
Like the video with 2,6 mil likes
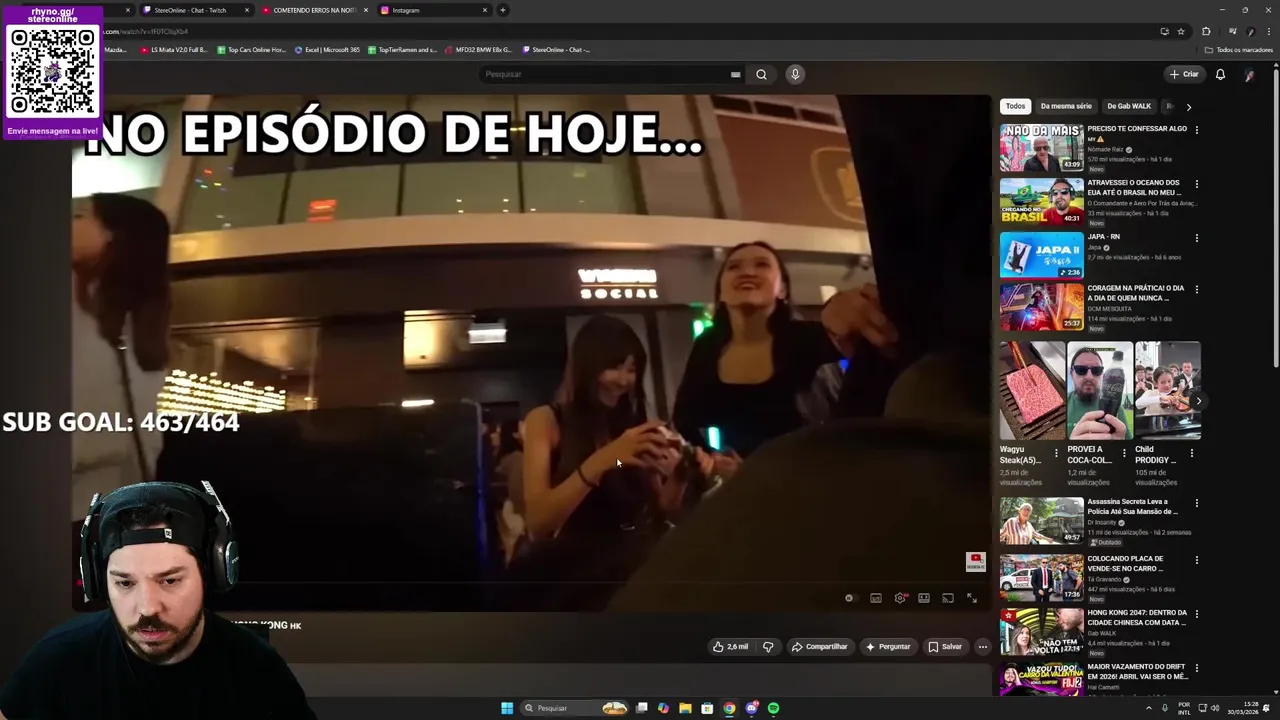click(730, 647)
